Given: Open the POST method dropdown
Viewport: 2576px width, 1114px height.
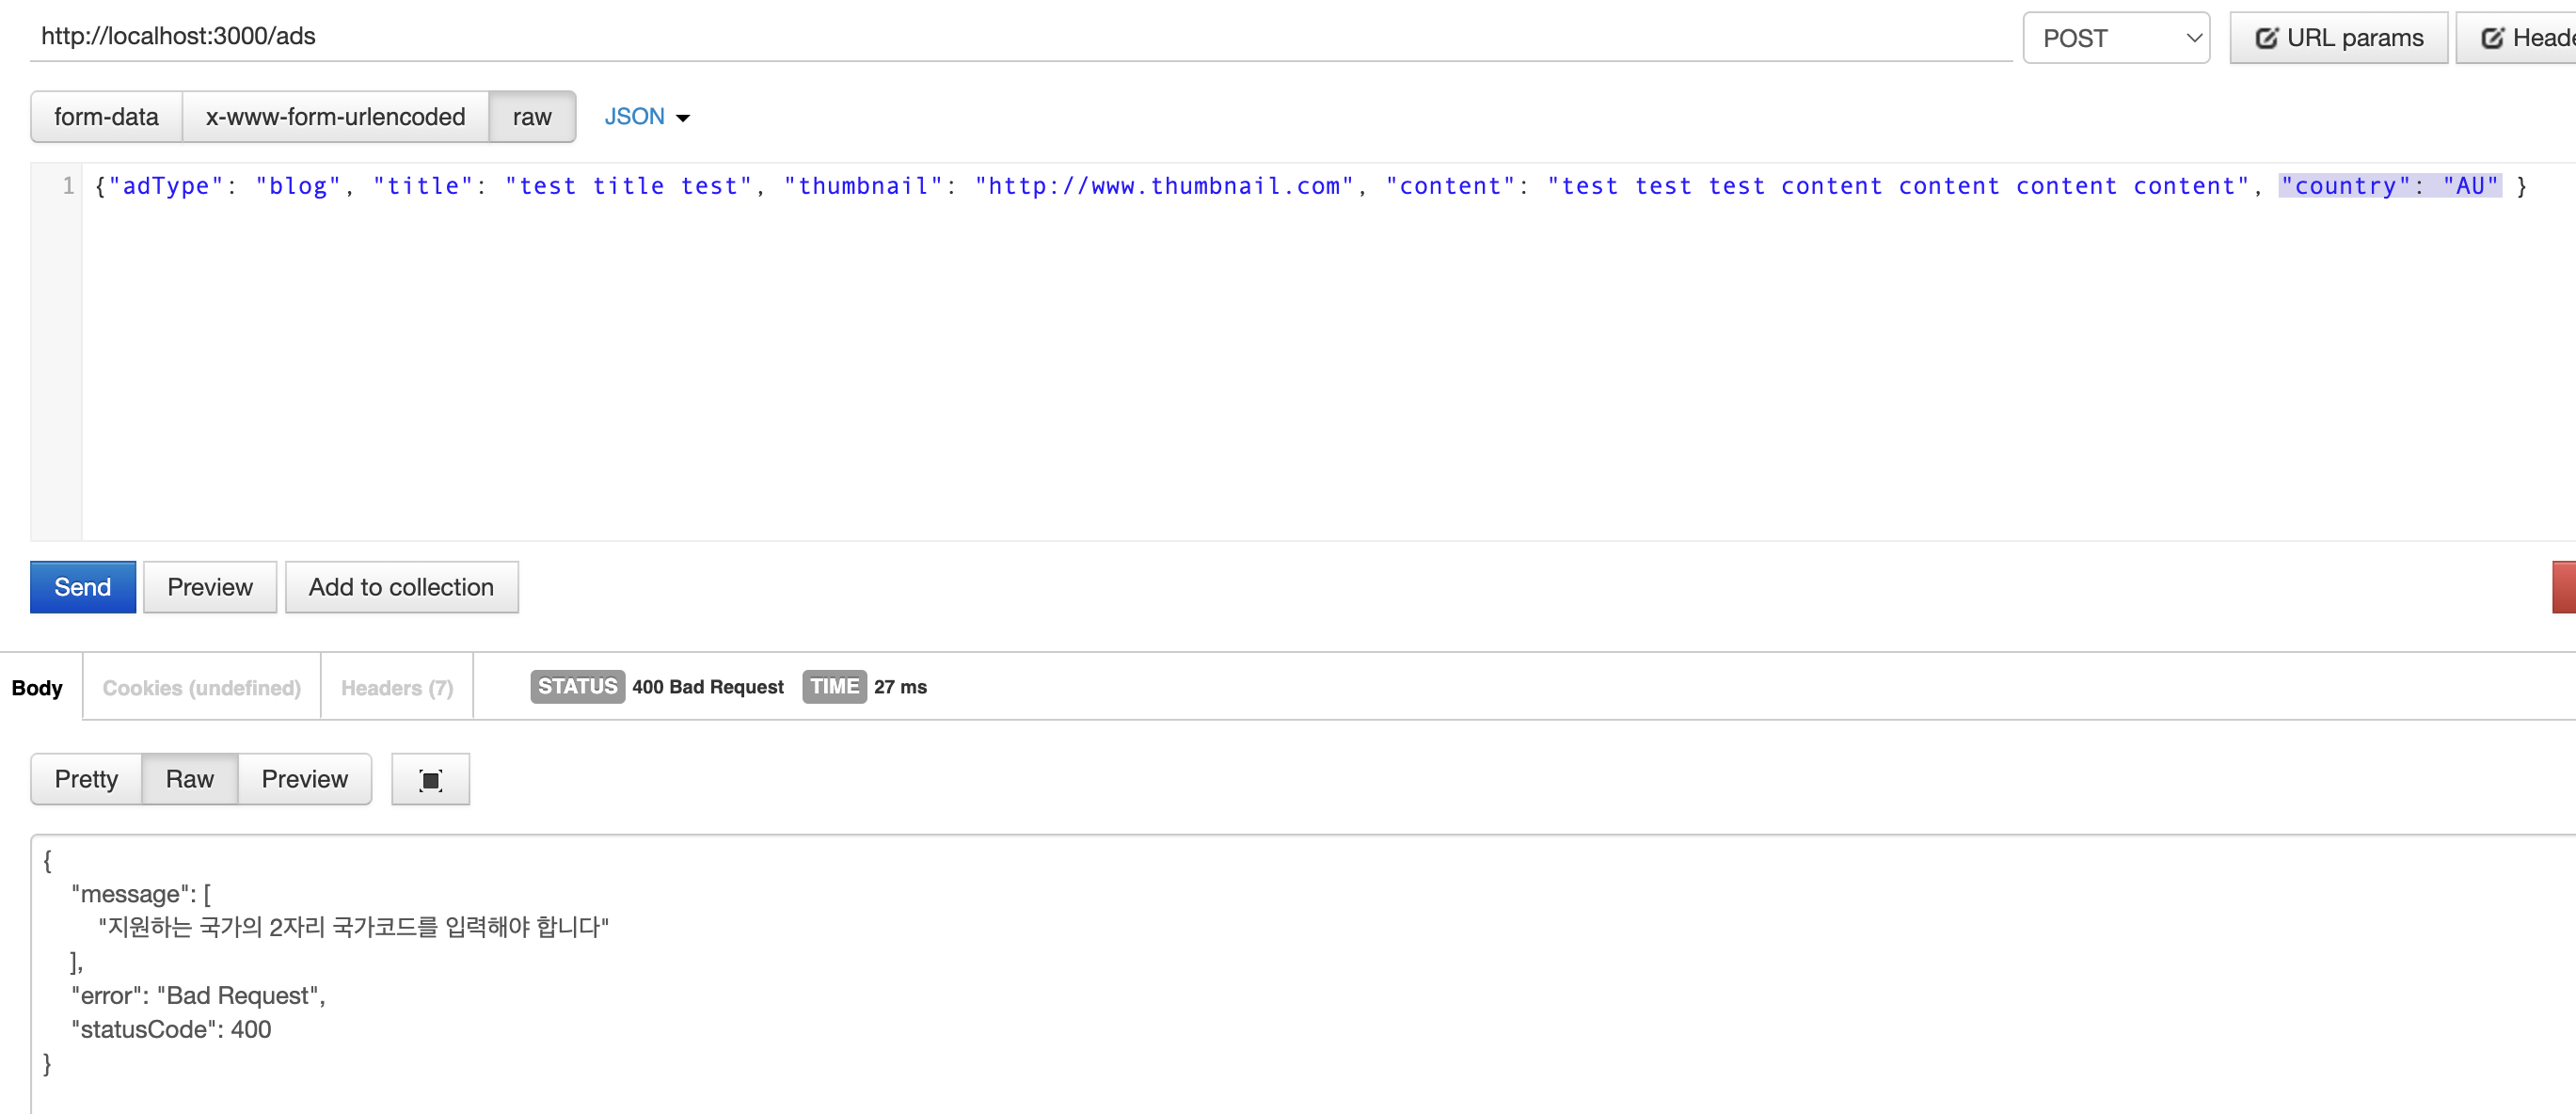Looking at the screenshot, I should (x=2115, y=38).
